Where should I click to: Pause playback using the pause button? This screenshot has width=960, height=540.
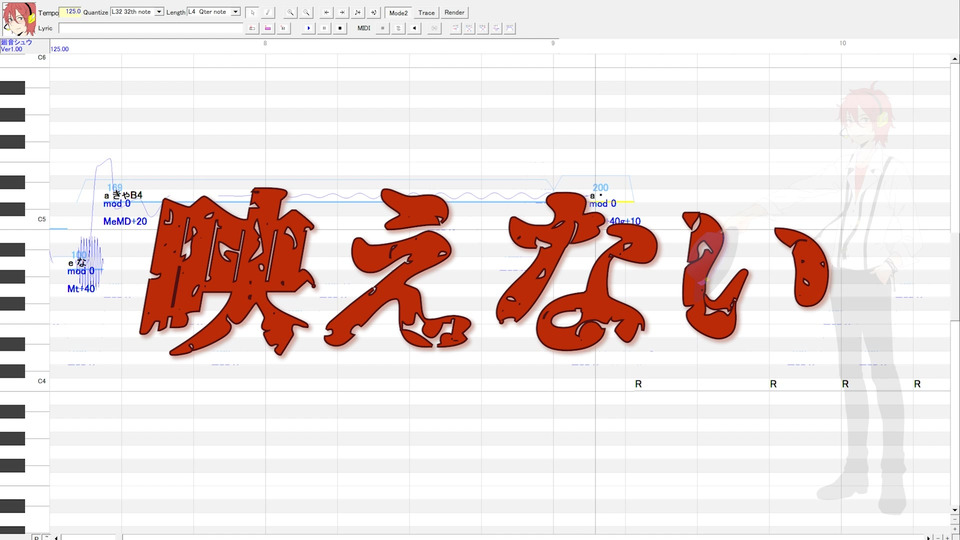coord(324,28)
